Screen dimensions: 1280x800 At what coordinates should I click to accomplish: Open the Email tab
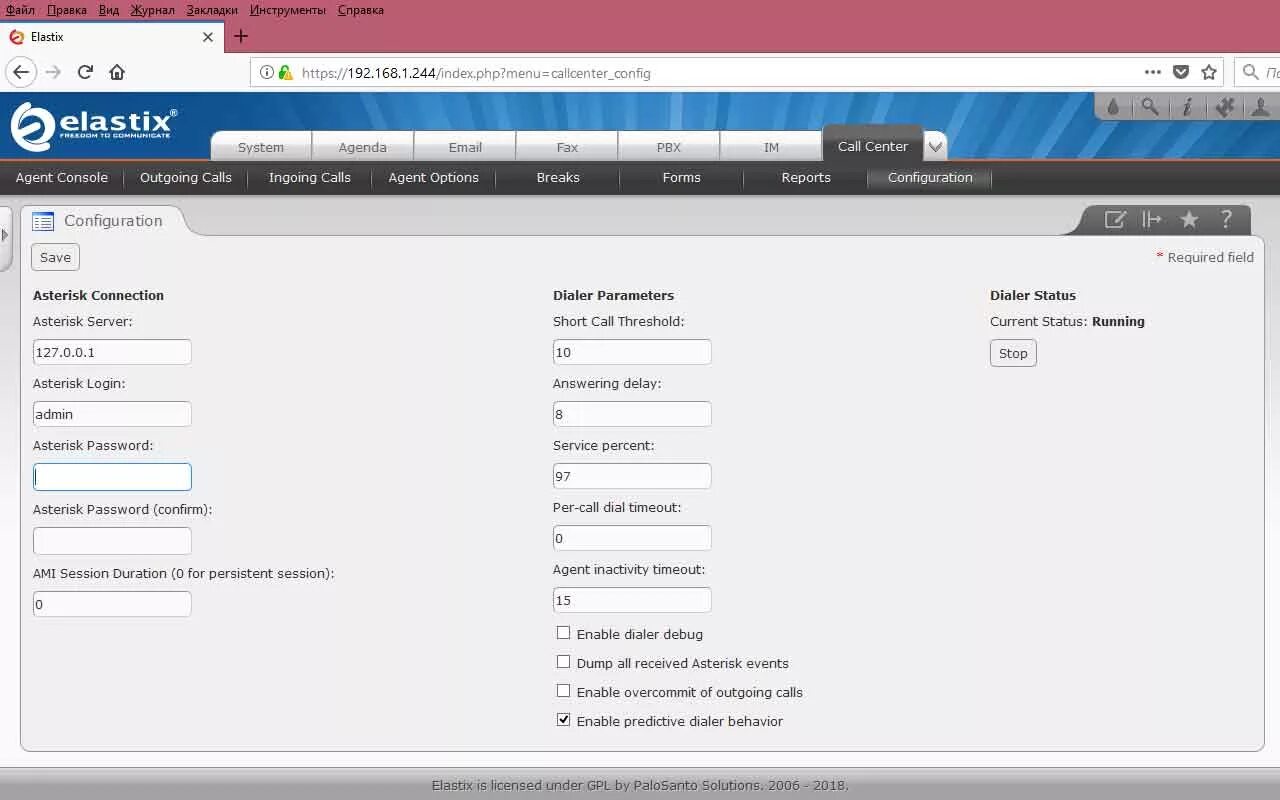[465, 147]
